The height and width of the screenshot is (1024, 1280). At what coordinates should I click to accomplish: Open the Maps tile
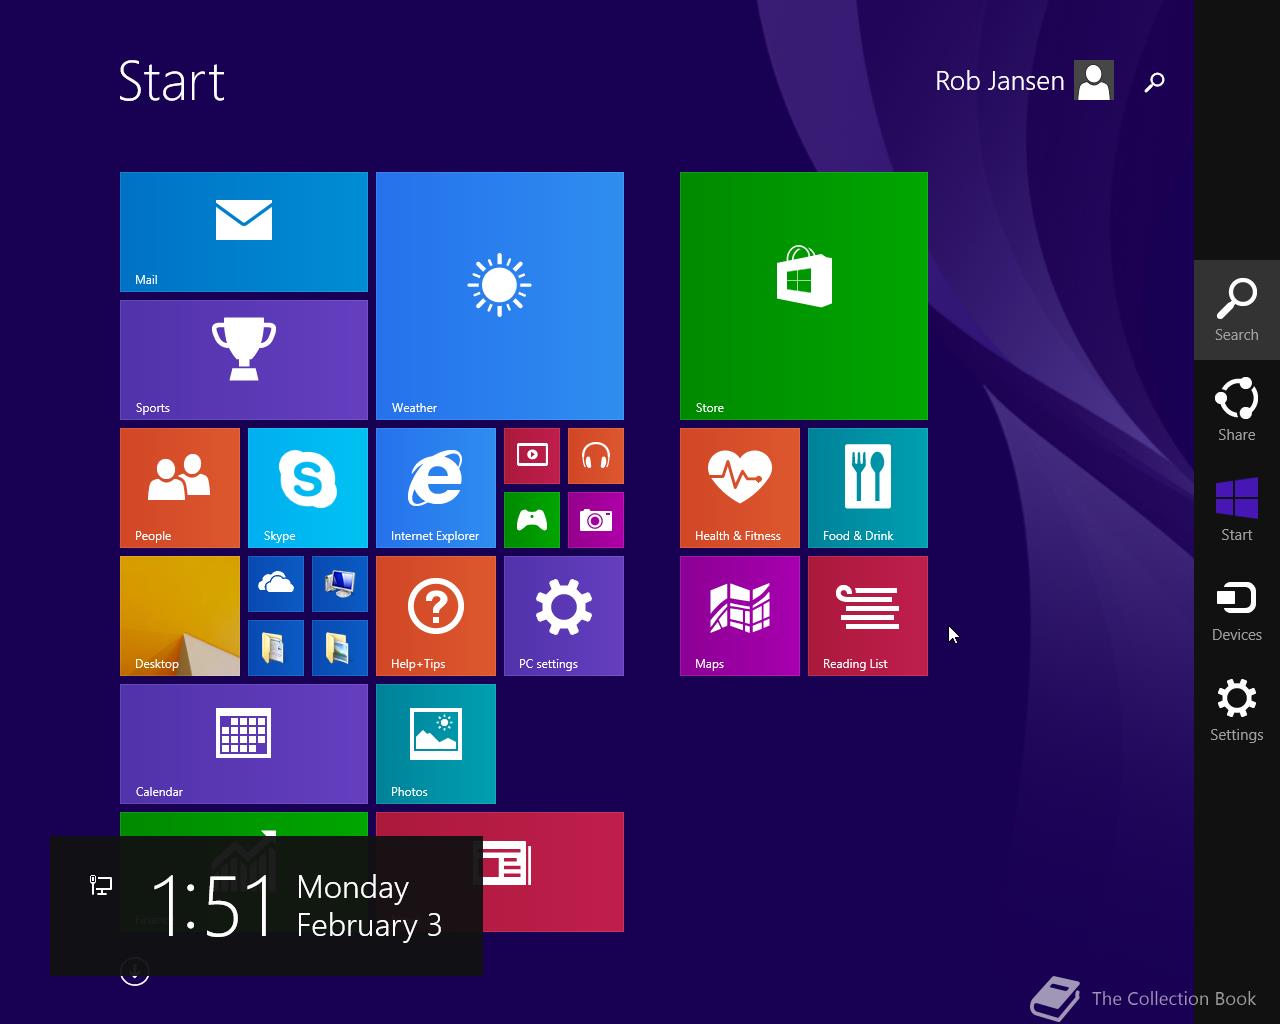tap(740, 616)
